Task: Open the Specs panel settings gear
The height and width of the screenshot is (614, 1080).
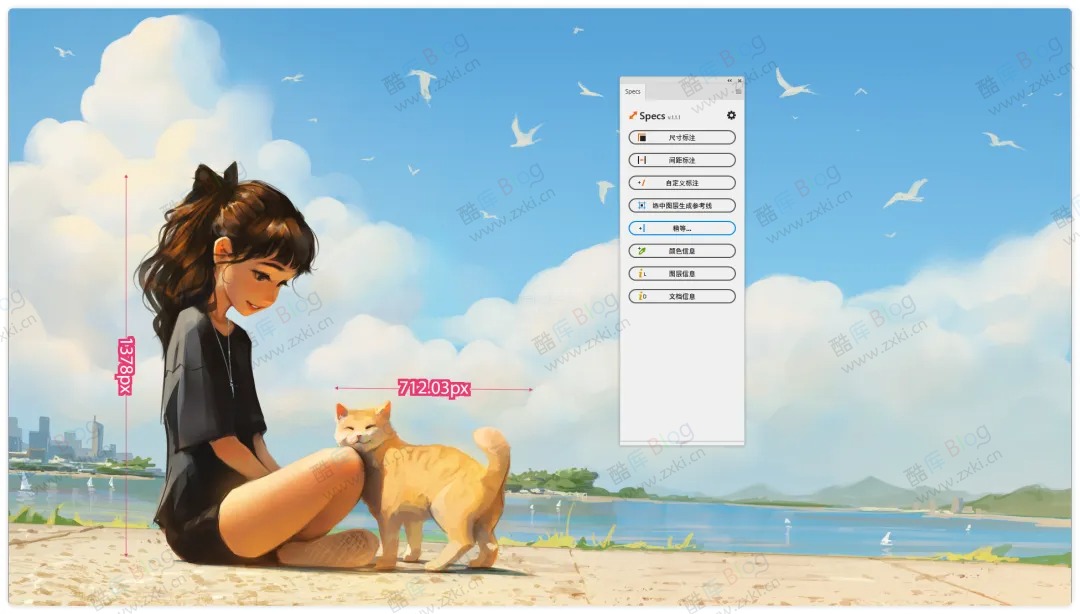Action: [730, 115]
